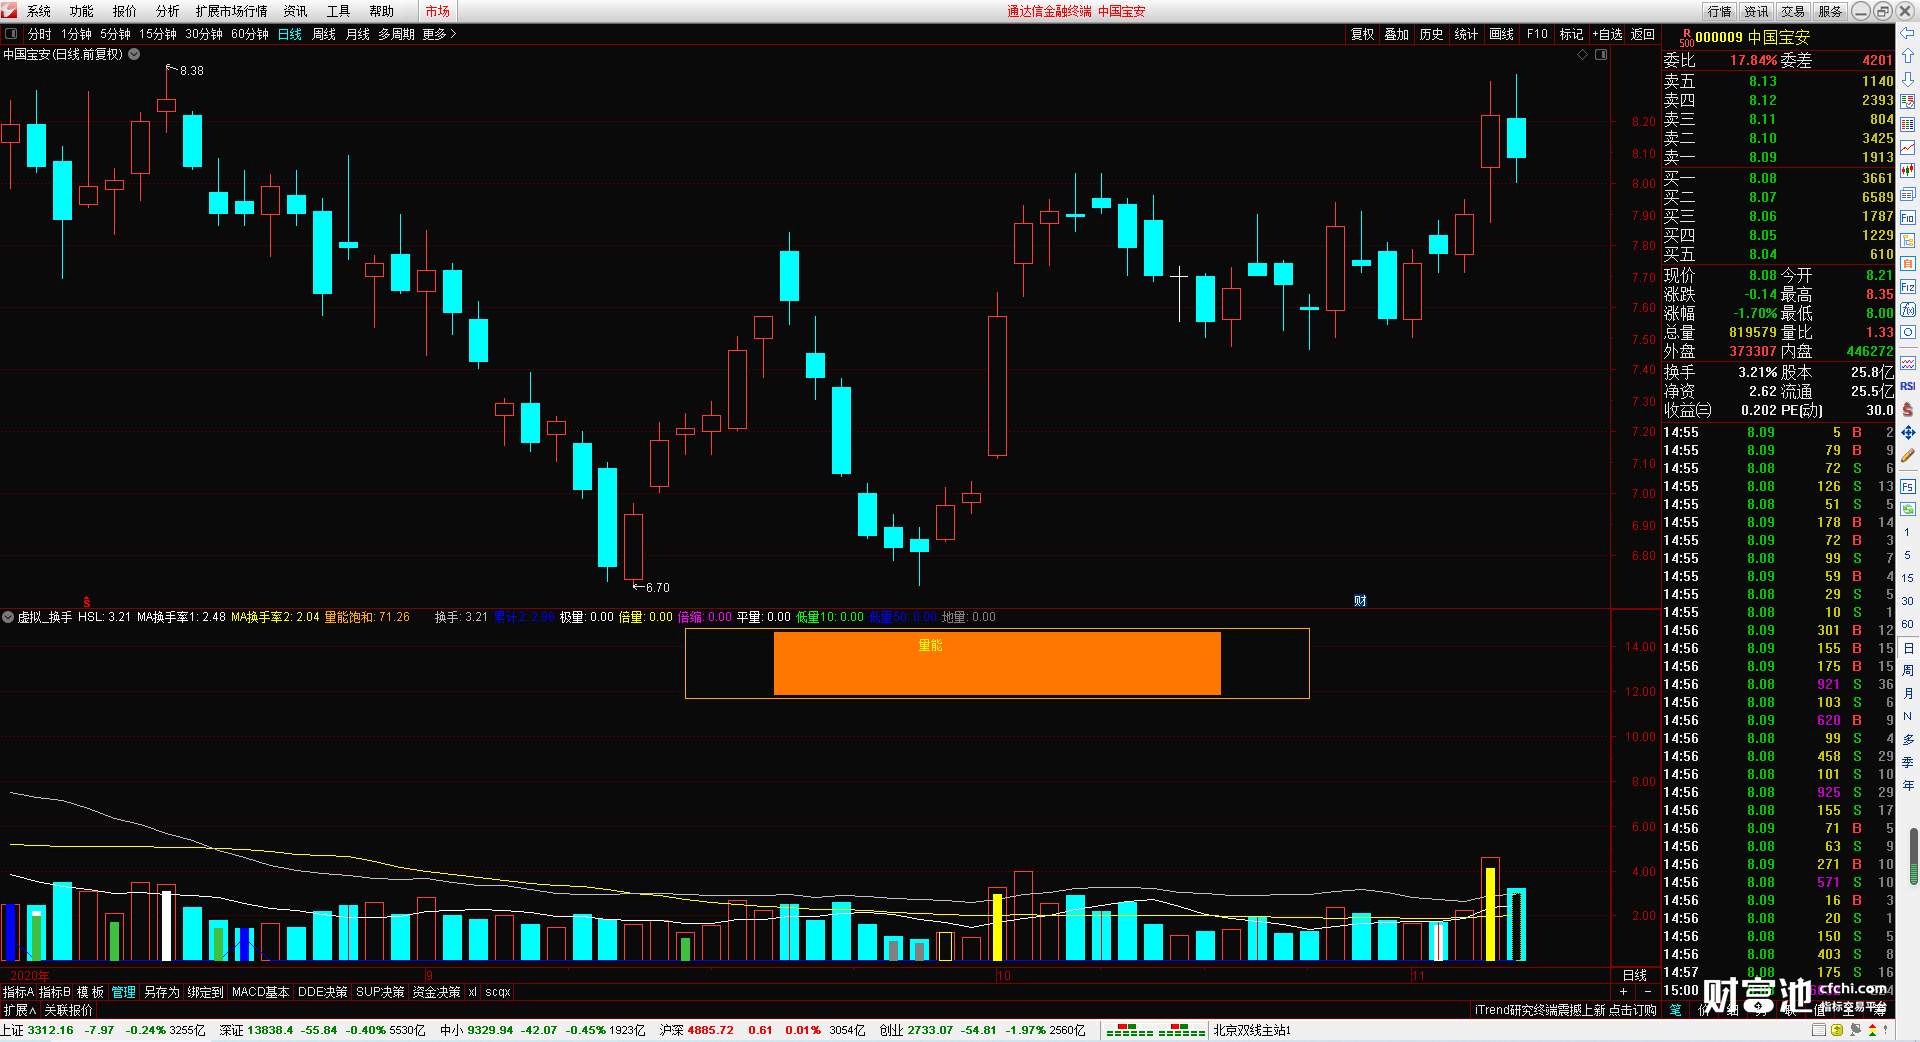1920x1042 pixels.
Task: Open the 分析 menu
Action: (168, 11)
